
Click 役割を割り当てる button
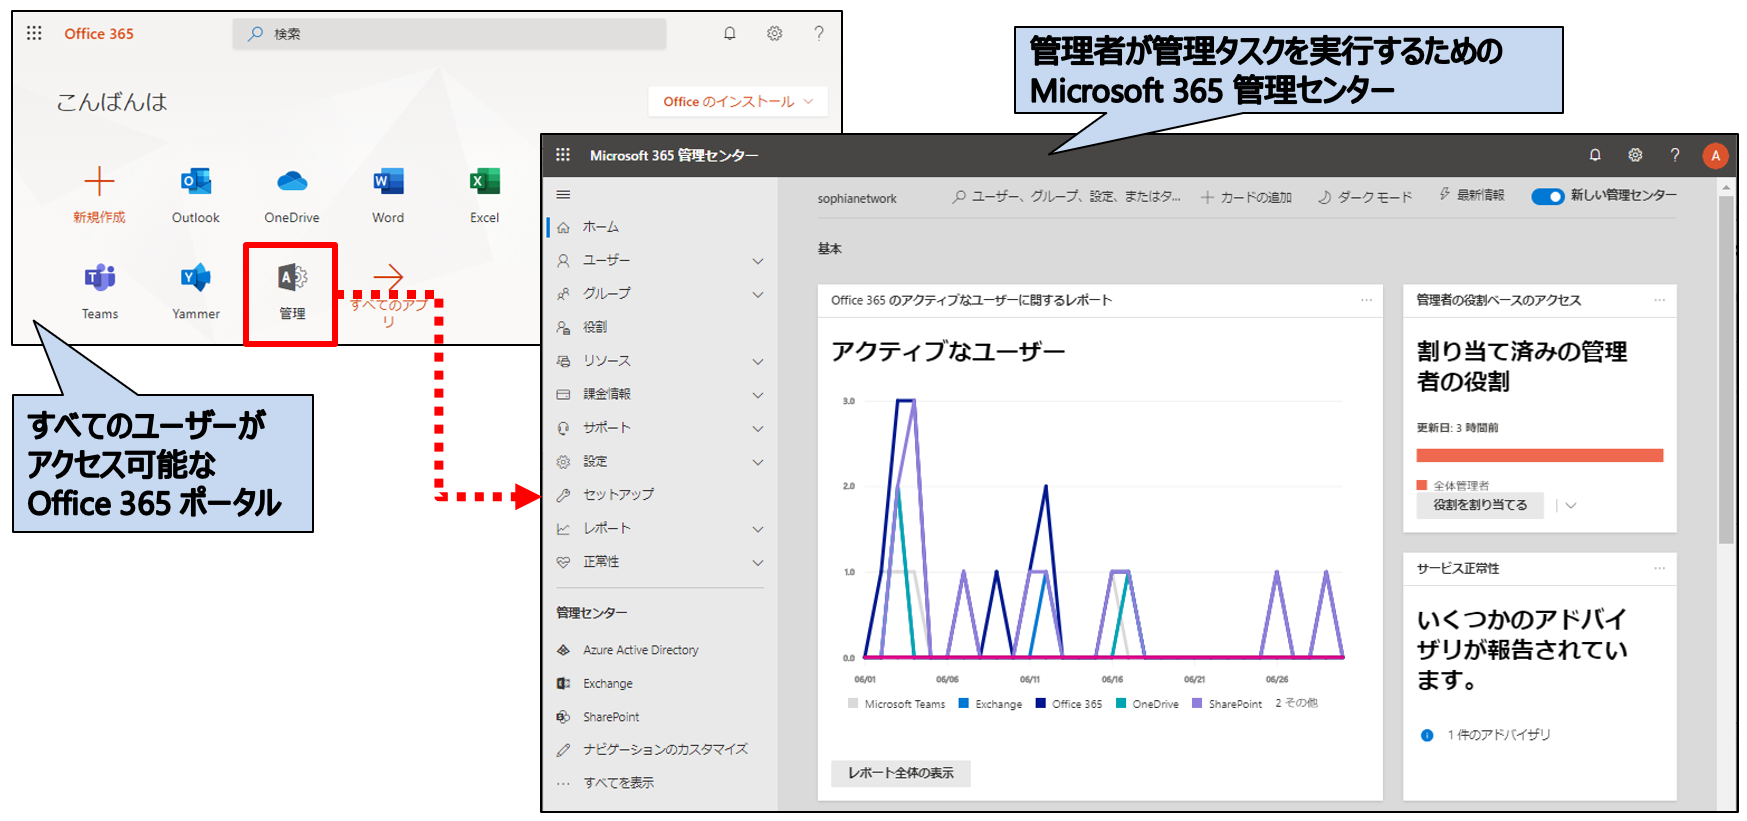coord(1480,505)
